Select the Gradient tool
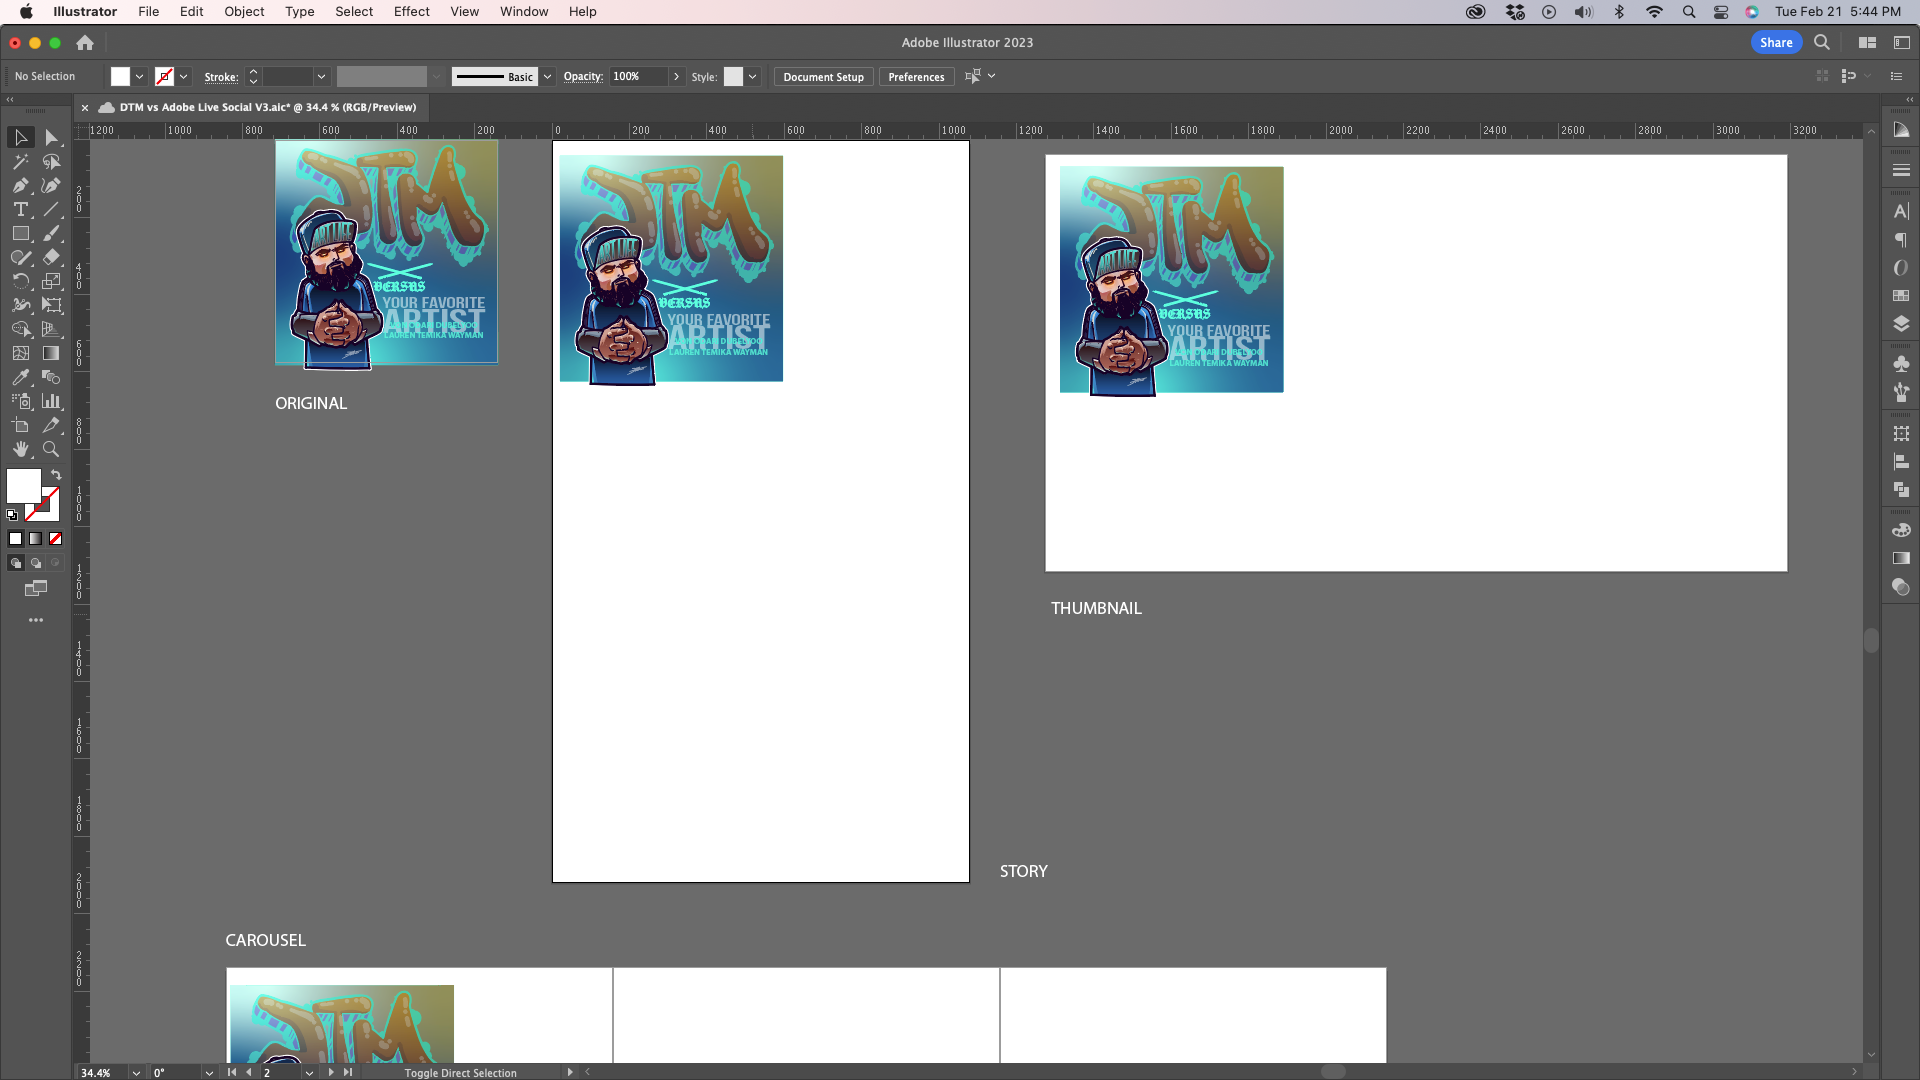The width and height of the screenshot is (1920, 1080). click(x=51, y=353)
